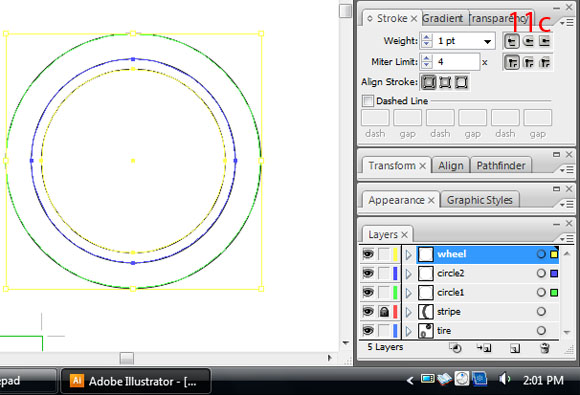Viewport: 580px width, 395px height.
Task: Click Create New Layer icon
Action: point(515,348)
